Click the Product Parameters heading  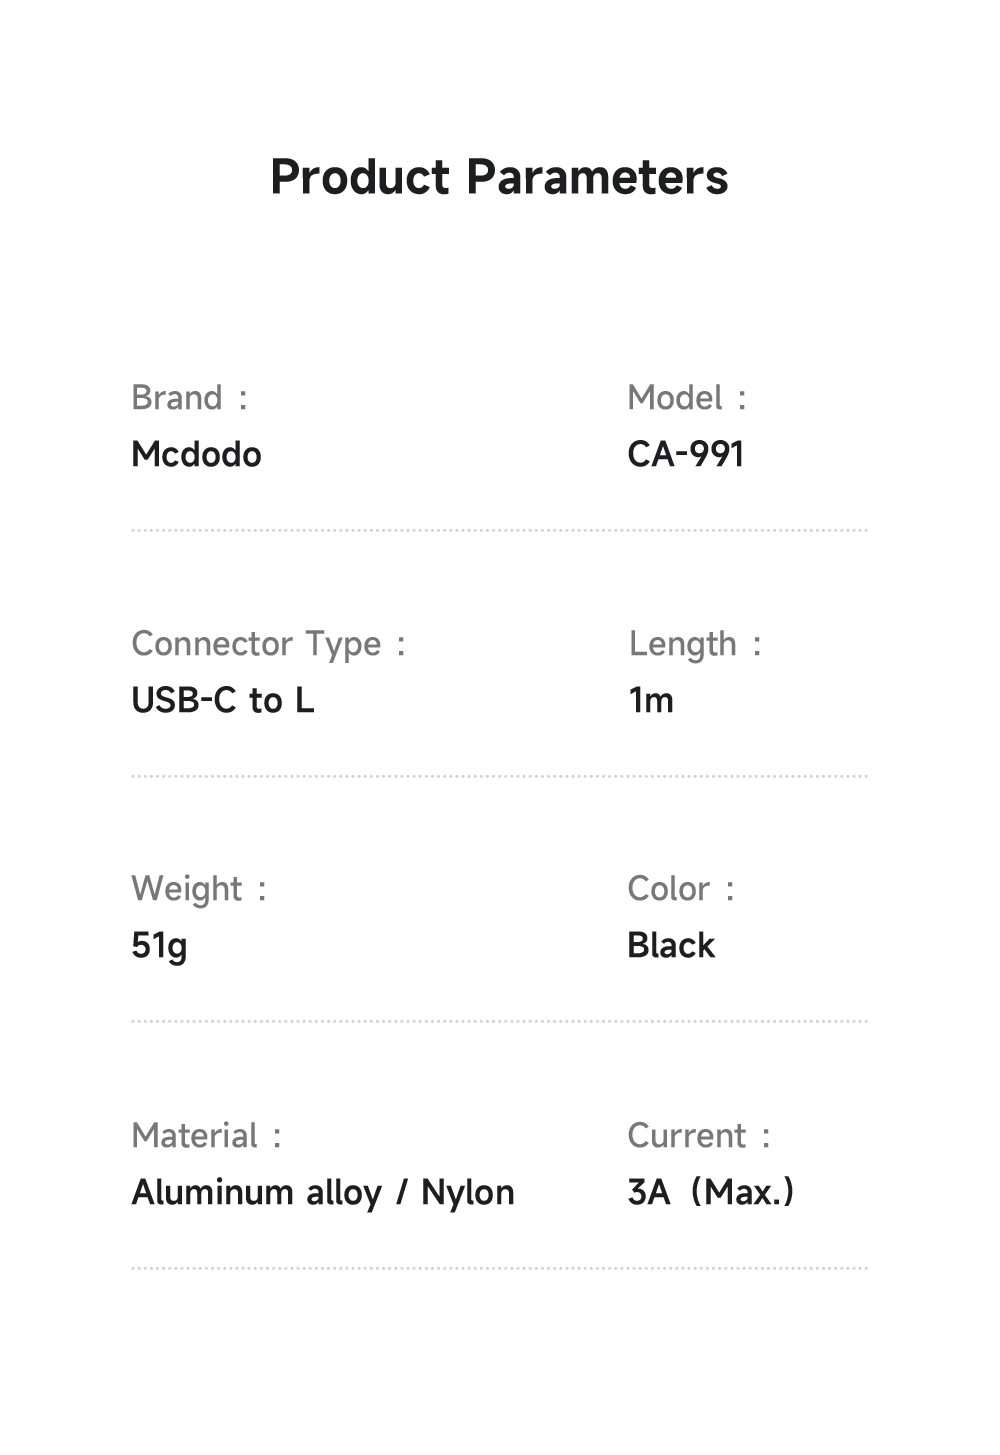499,177
